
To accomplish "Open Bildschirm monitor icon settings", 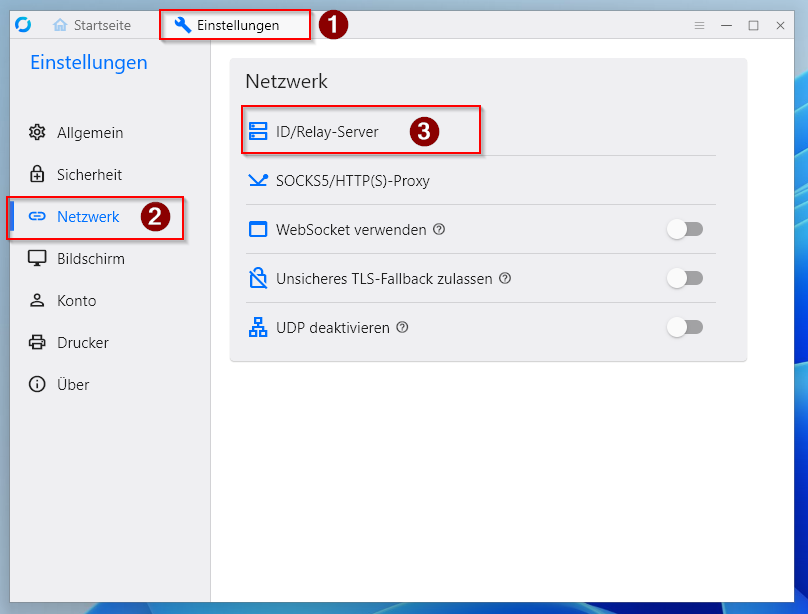I will (x=37, y=258).
